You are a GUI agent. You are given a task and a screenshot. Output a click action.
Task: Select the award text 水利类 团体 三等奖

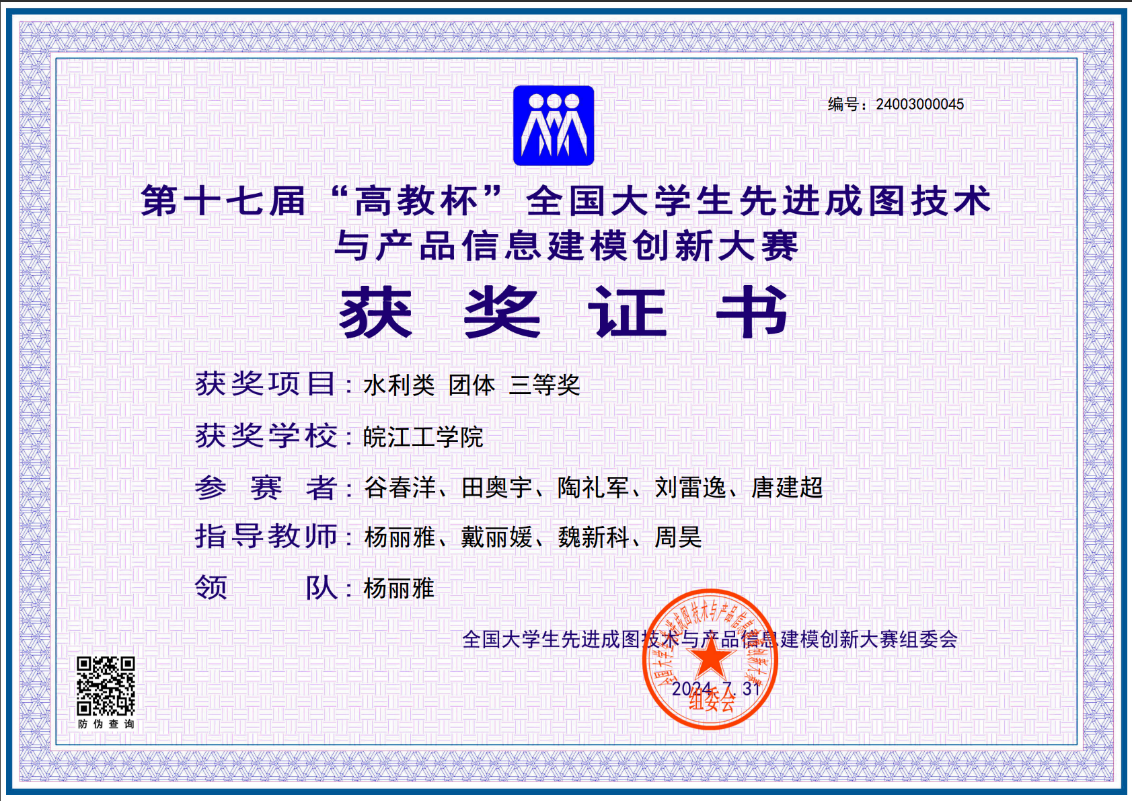point(471,385)
